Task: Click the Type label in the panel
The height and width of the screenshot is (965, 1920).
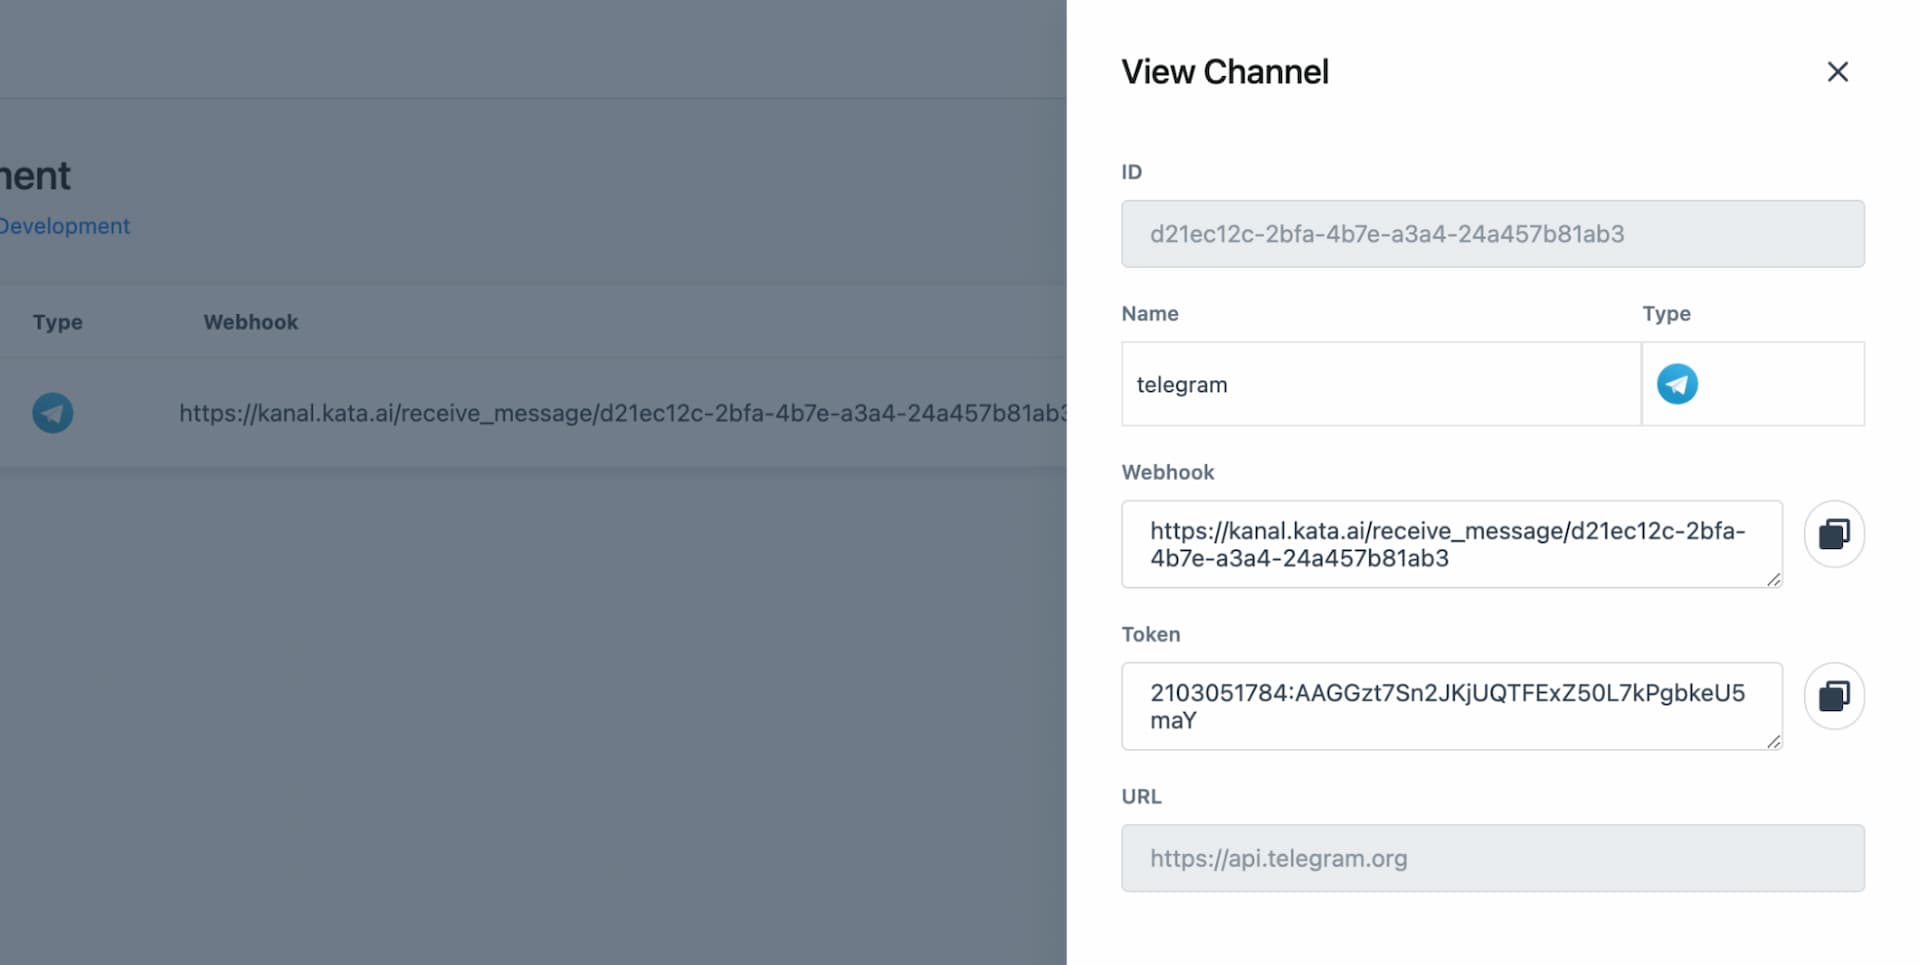Action: (1666, 314)
